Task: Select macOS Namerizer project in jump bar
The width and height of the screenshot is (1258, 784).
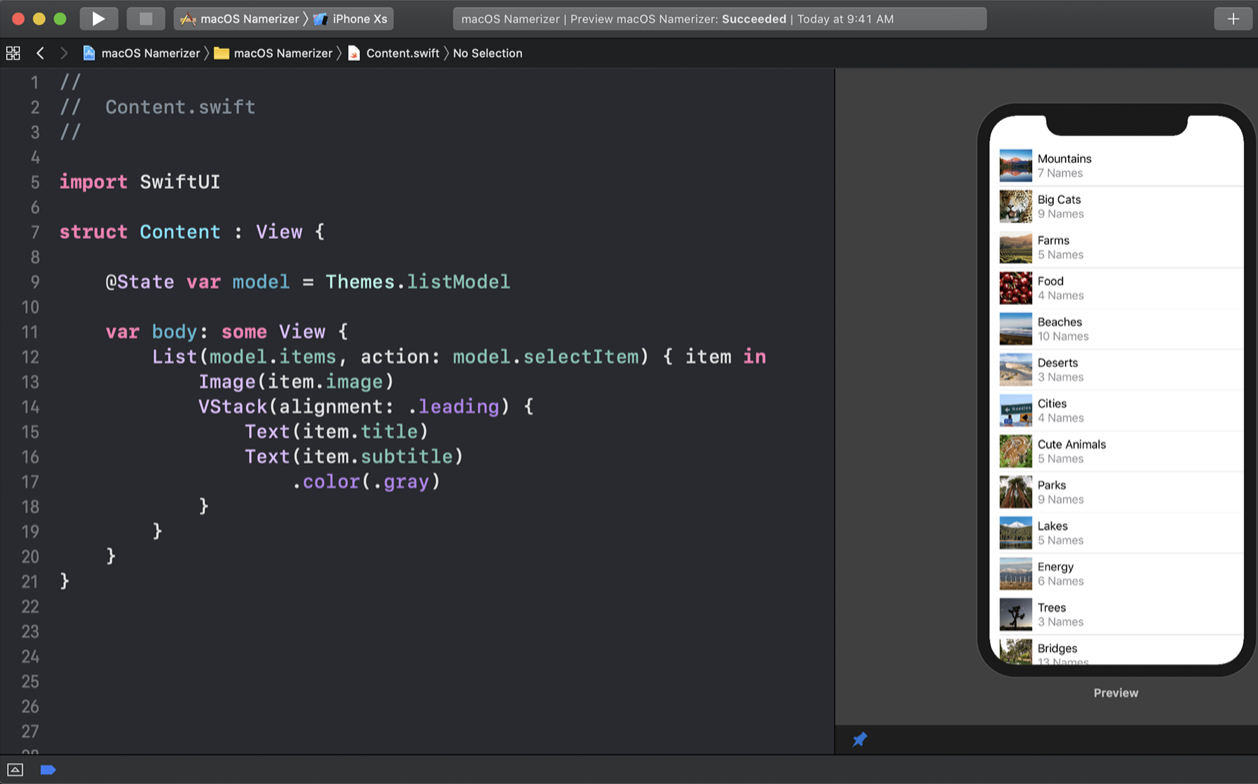Action: (x=141, y=53)
